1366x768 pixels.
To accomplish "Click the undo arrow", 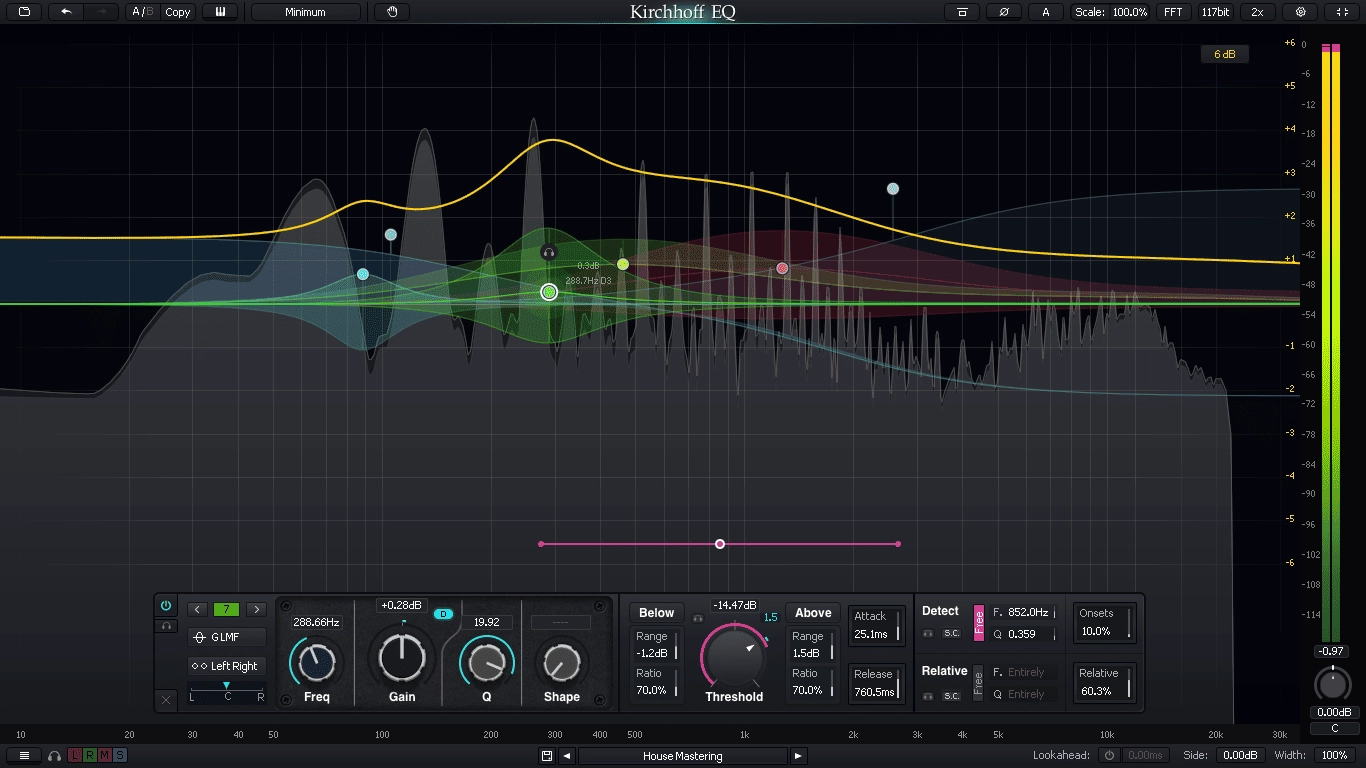I will click(66, 12).
